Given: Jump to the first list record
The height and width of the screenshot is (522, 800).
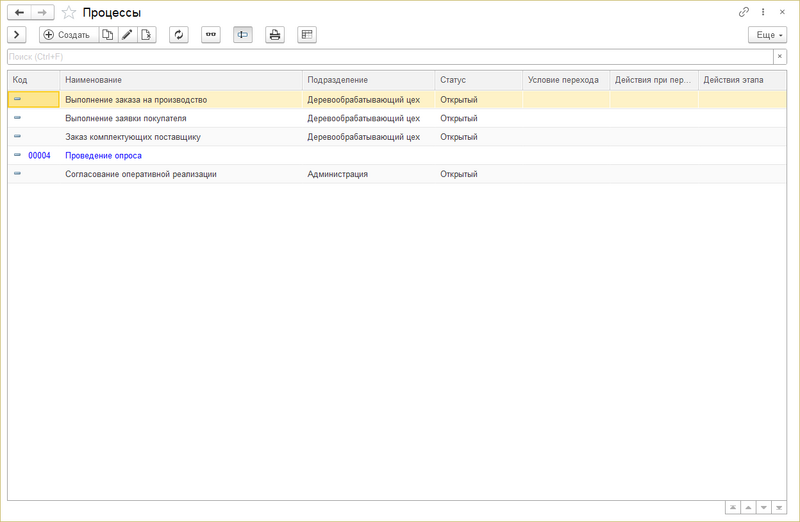Looking at the screenshot, I should [x=733, y=507].
